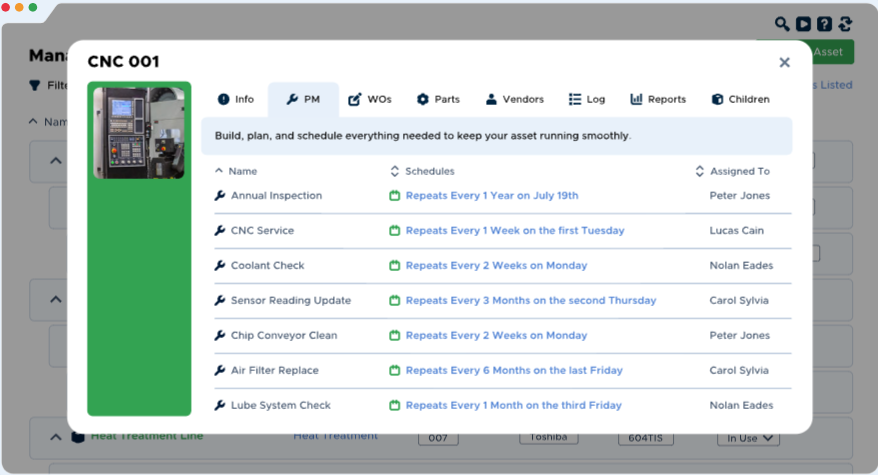Click the CNC 001 asset photo thumbnail
This screenshot has height=475, width=878.
pos(139,132)
